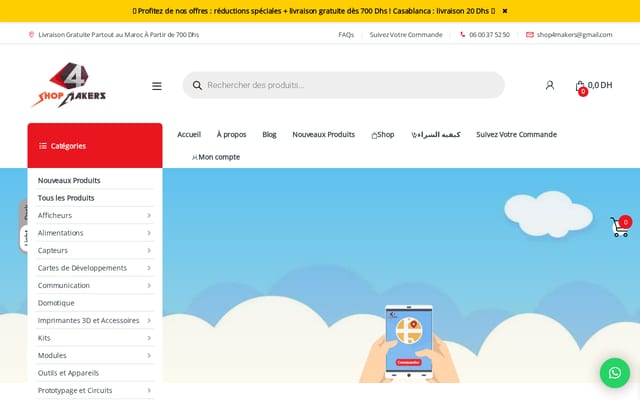The image size is (640, 400).
Task: Click the Kits category label
Action: pyautogui.click(x=44, y=338)
